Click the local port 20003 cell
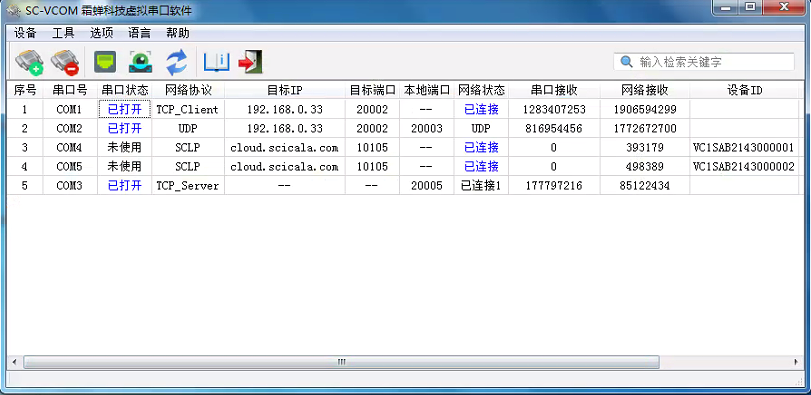 [427, 129]
